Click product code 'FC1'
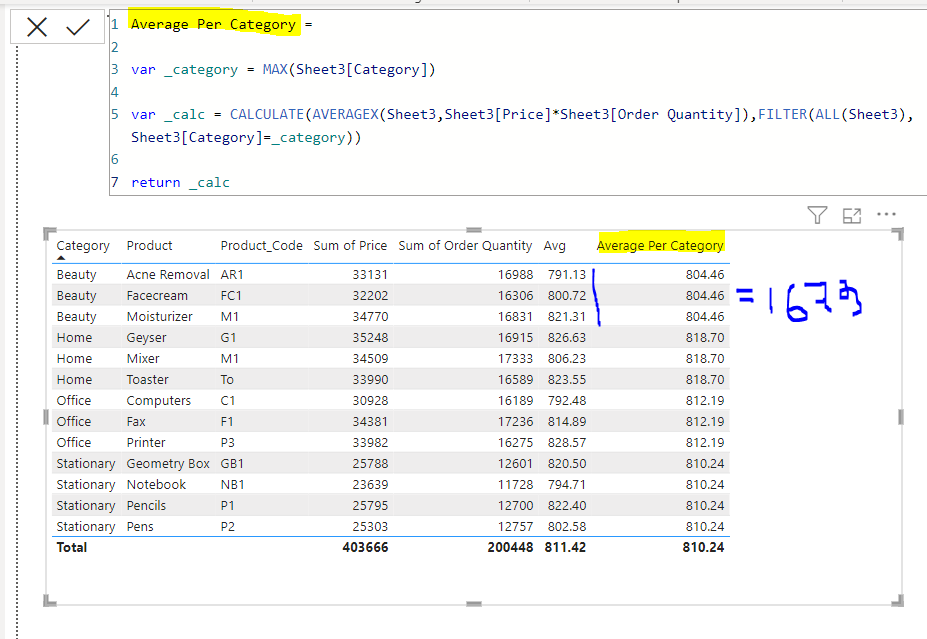The image size is (927, 639). [231, 296]
